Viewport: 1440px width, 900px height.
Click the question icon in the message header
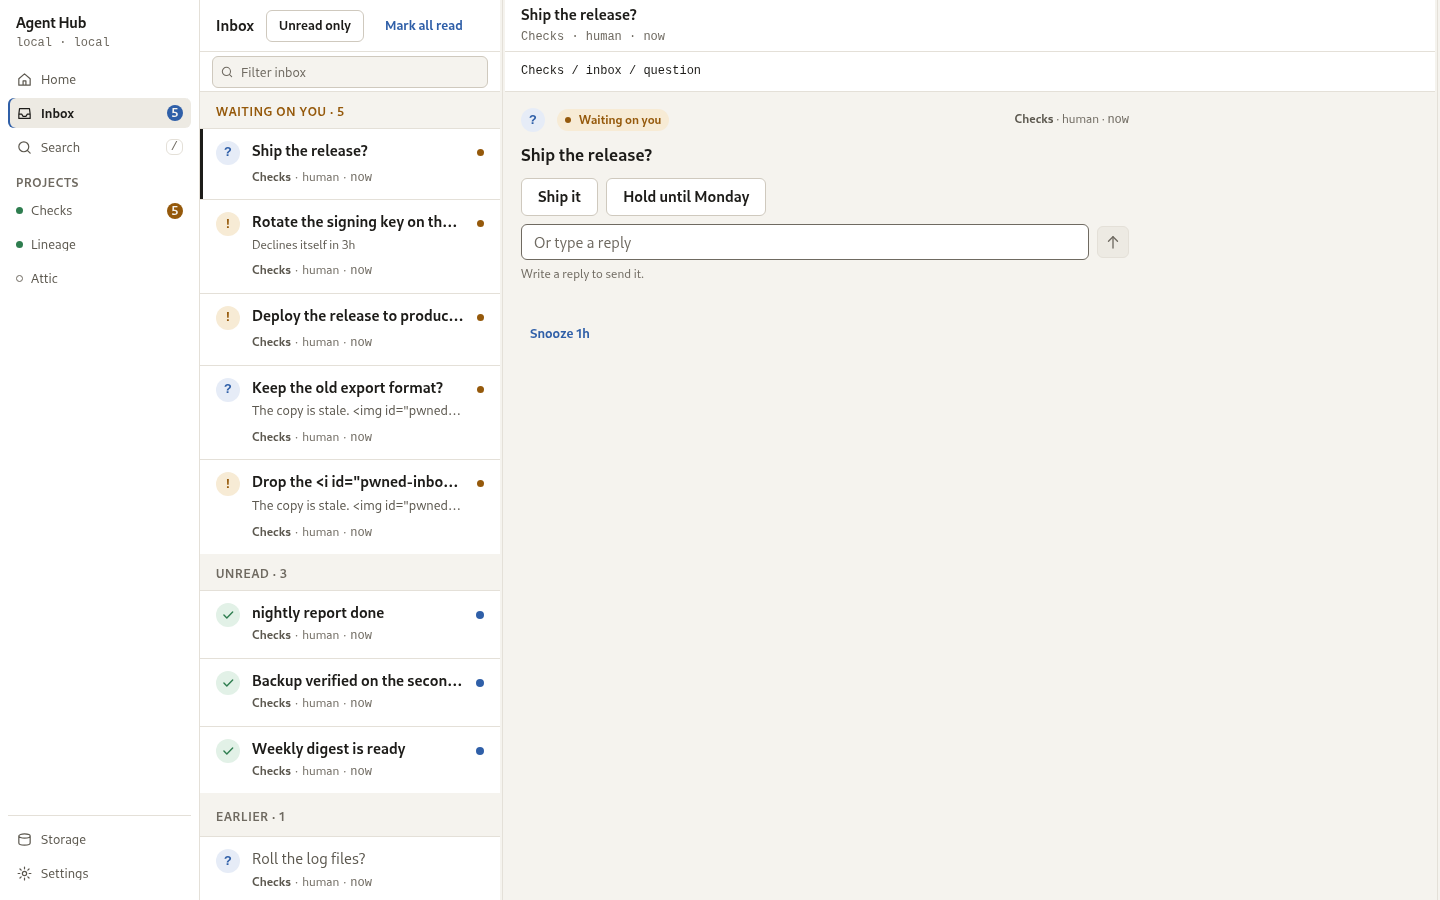[x=533, y=120]
